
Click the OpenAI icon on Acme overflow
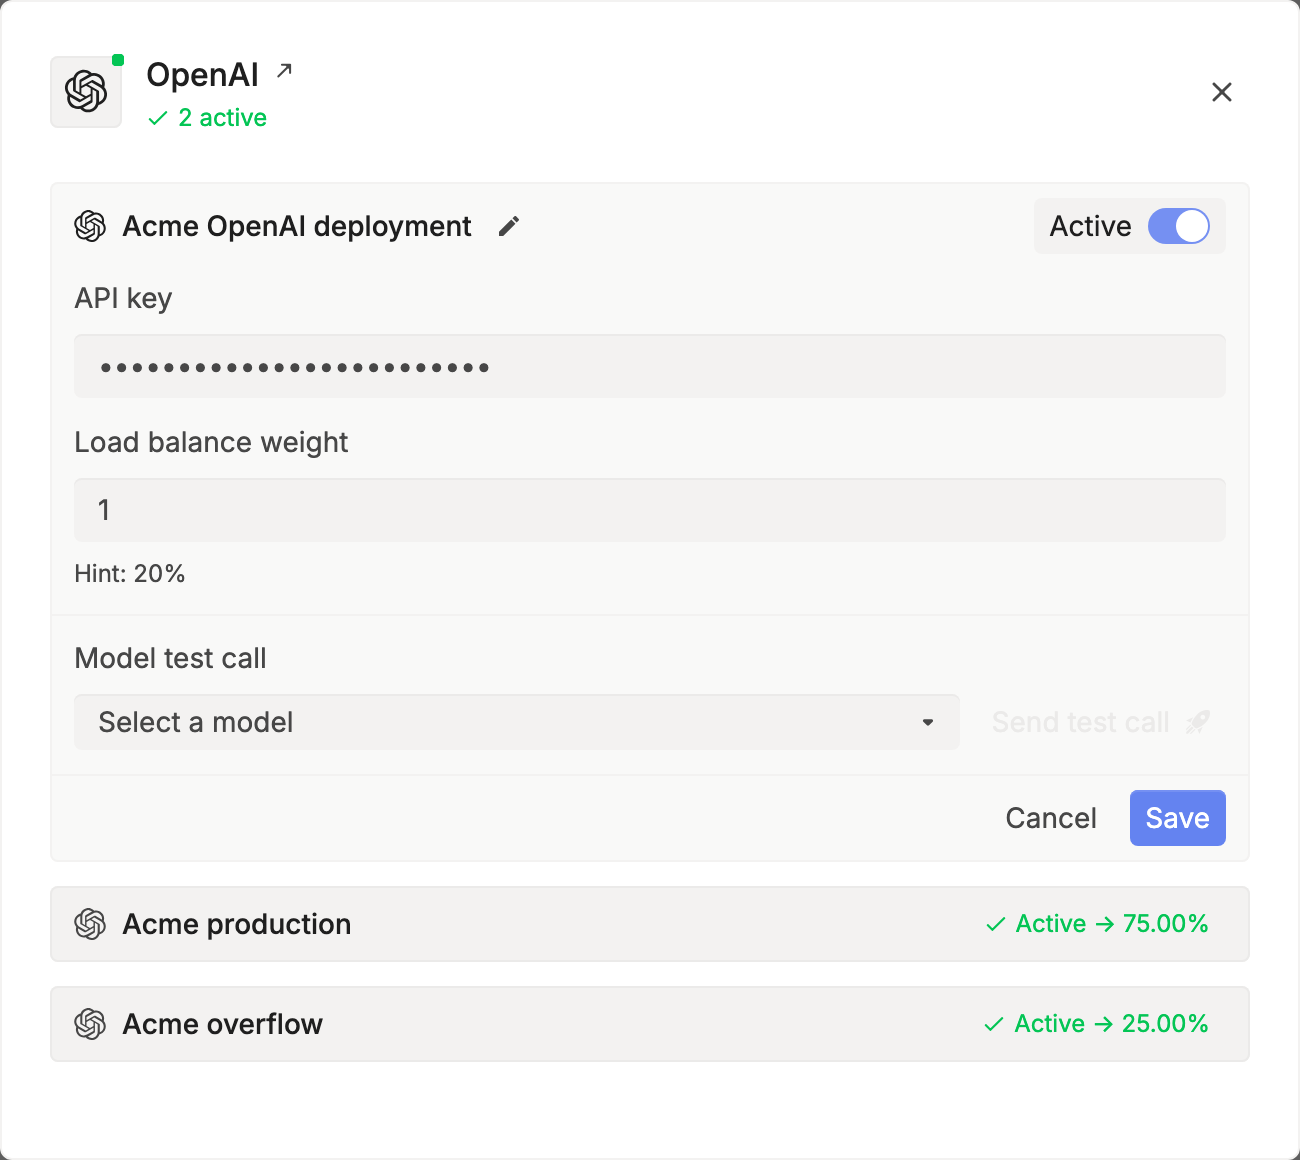click(x=90, y=1024)
